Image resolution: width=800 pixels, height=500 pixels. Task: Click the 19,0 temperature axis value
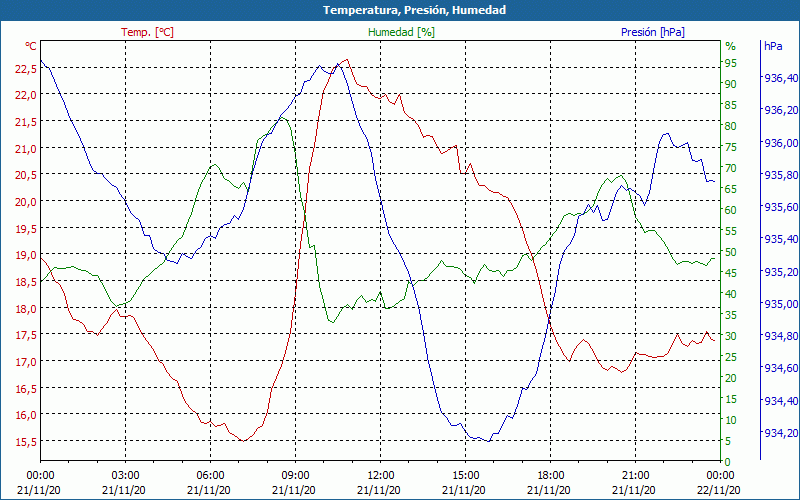(x=26, y=256)
